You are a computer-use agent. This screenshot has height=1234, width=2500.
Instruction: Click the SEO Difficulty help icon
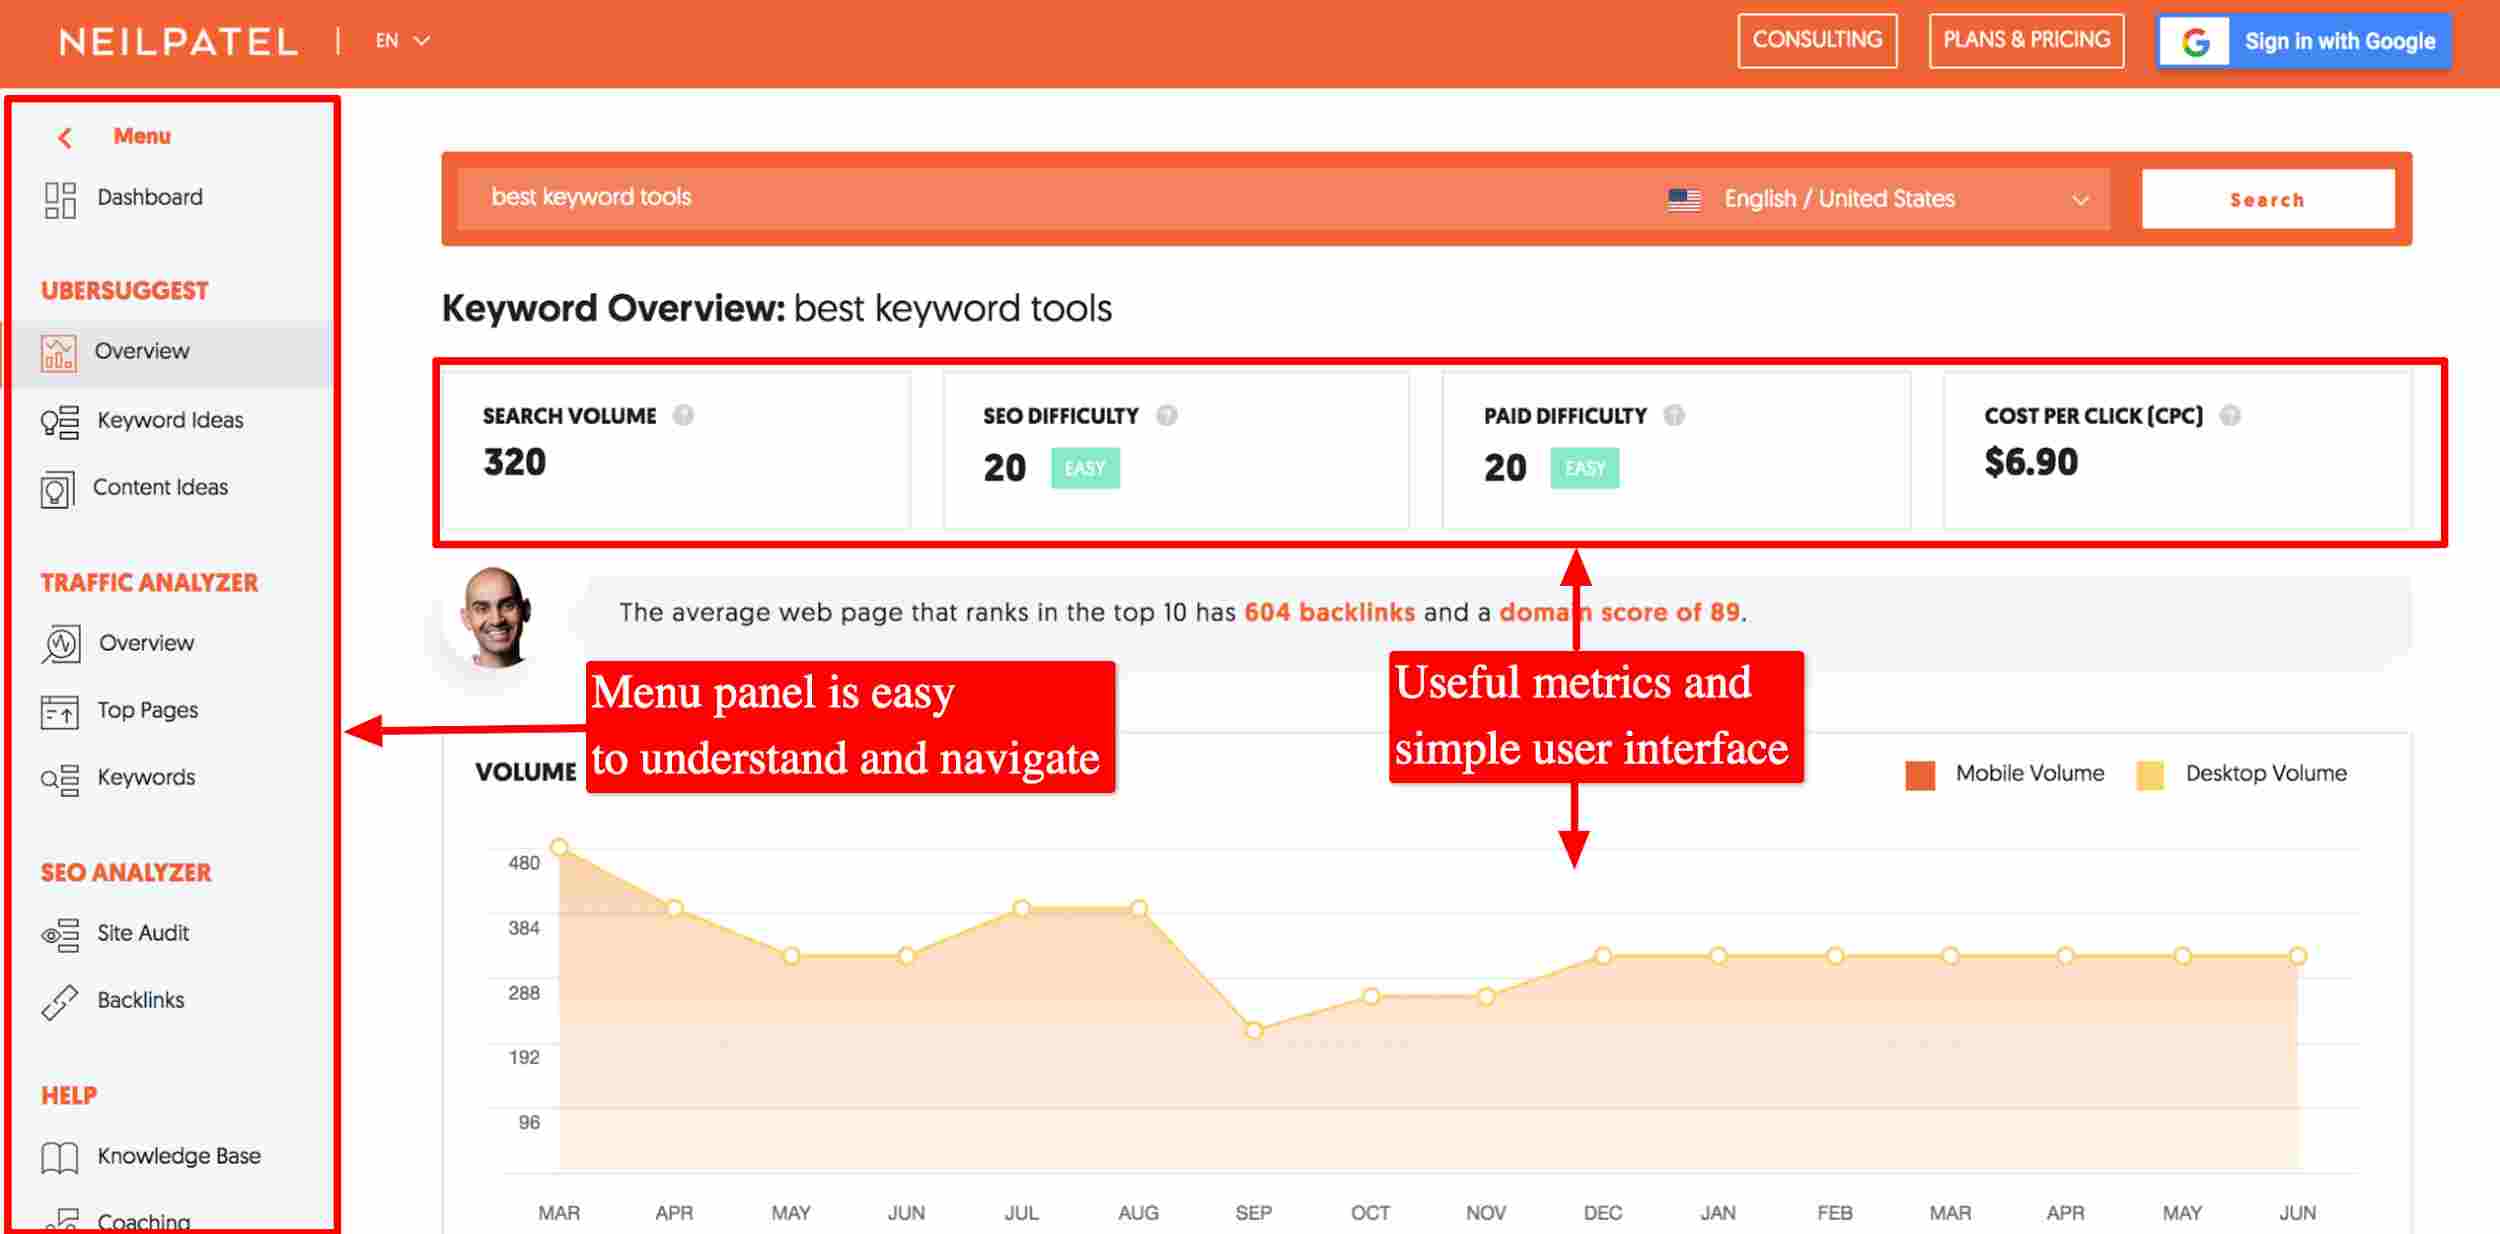click(x=1167, y=415)
